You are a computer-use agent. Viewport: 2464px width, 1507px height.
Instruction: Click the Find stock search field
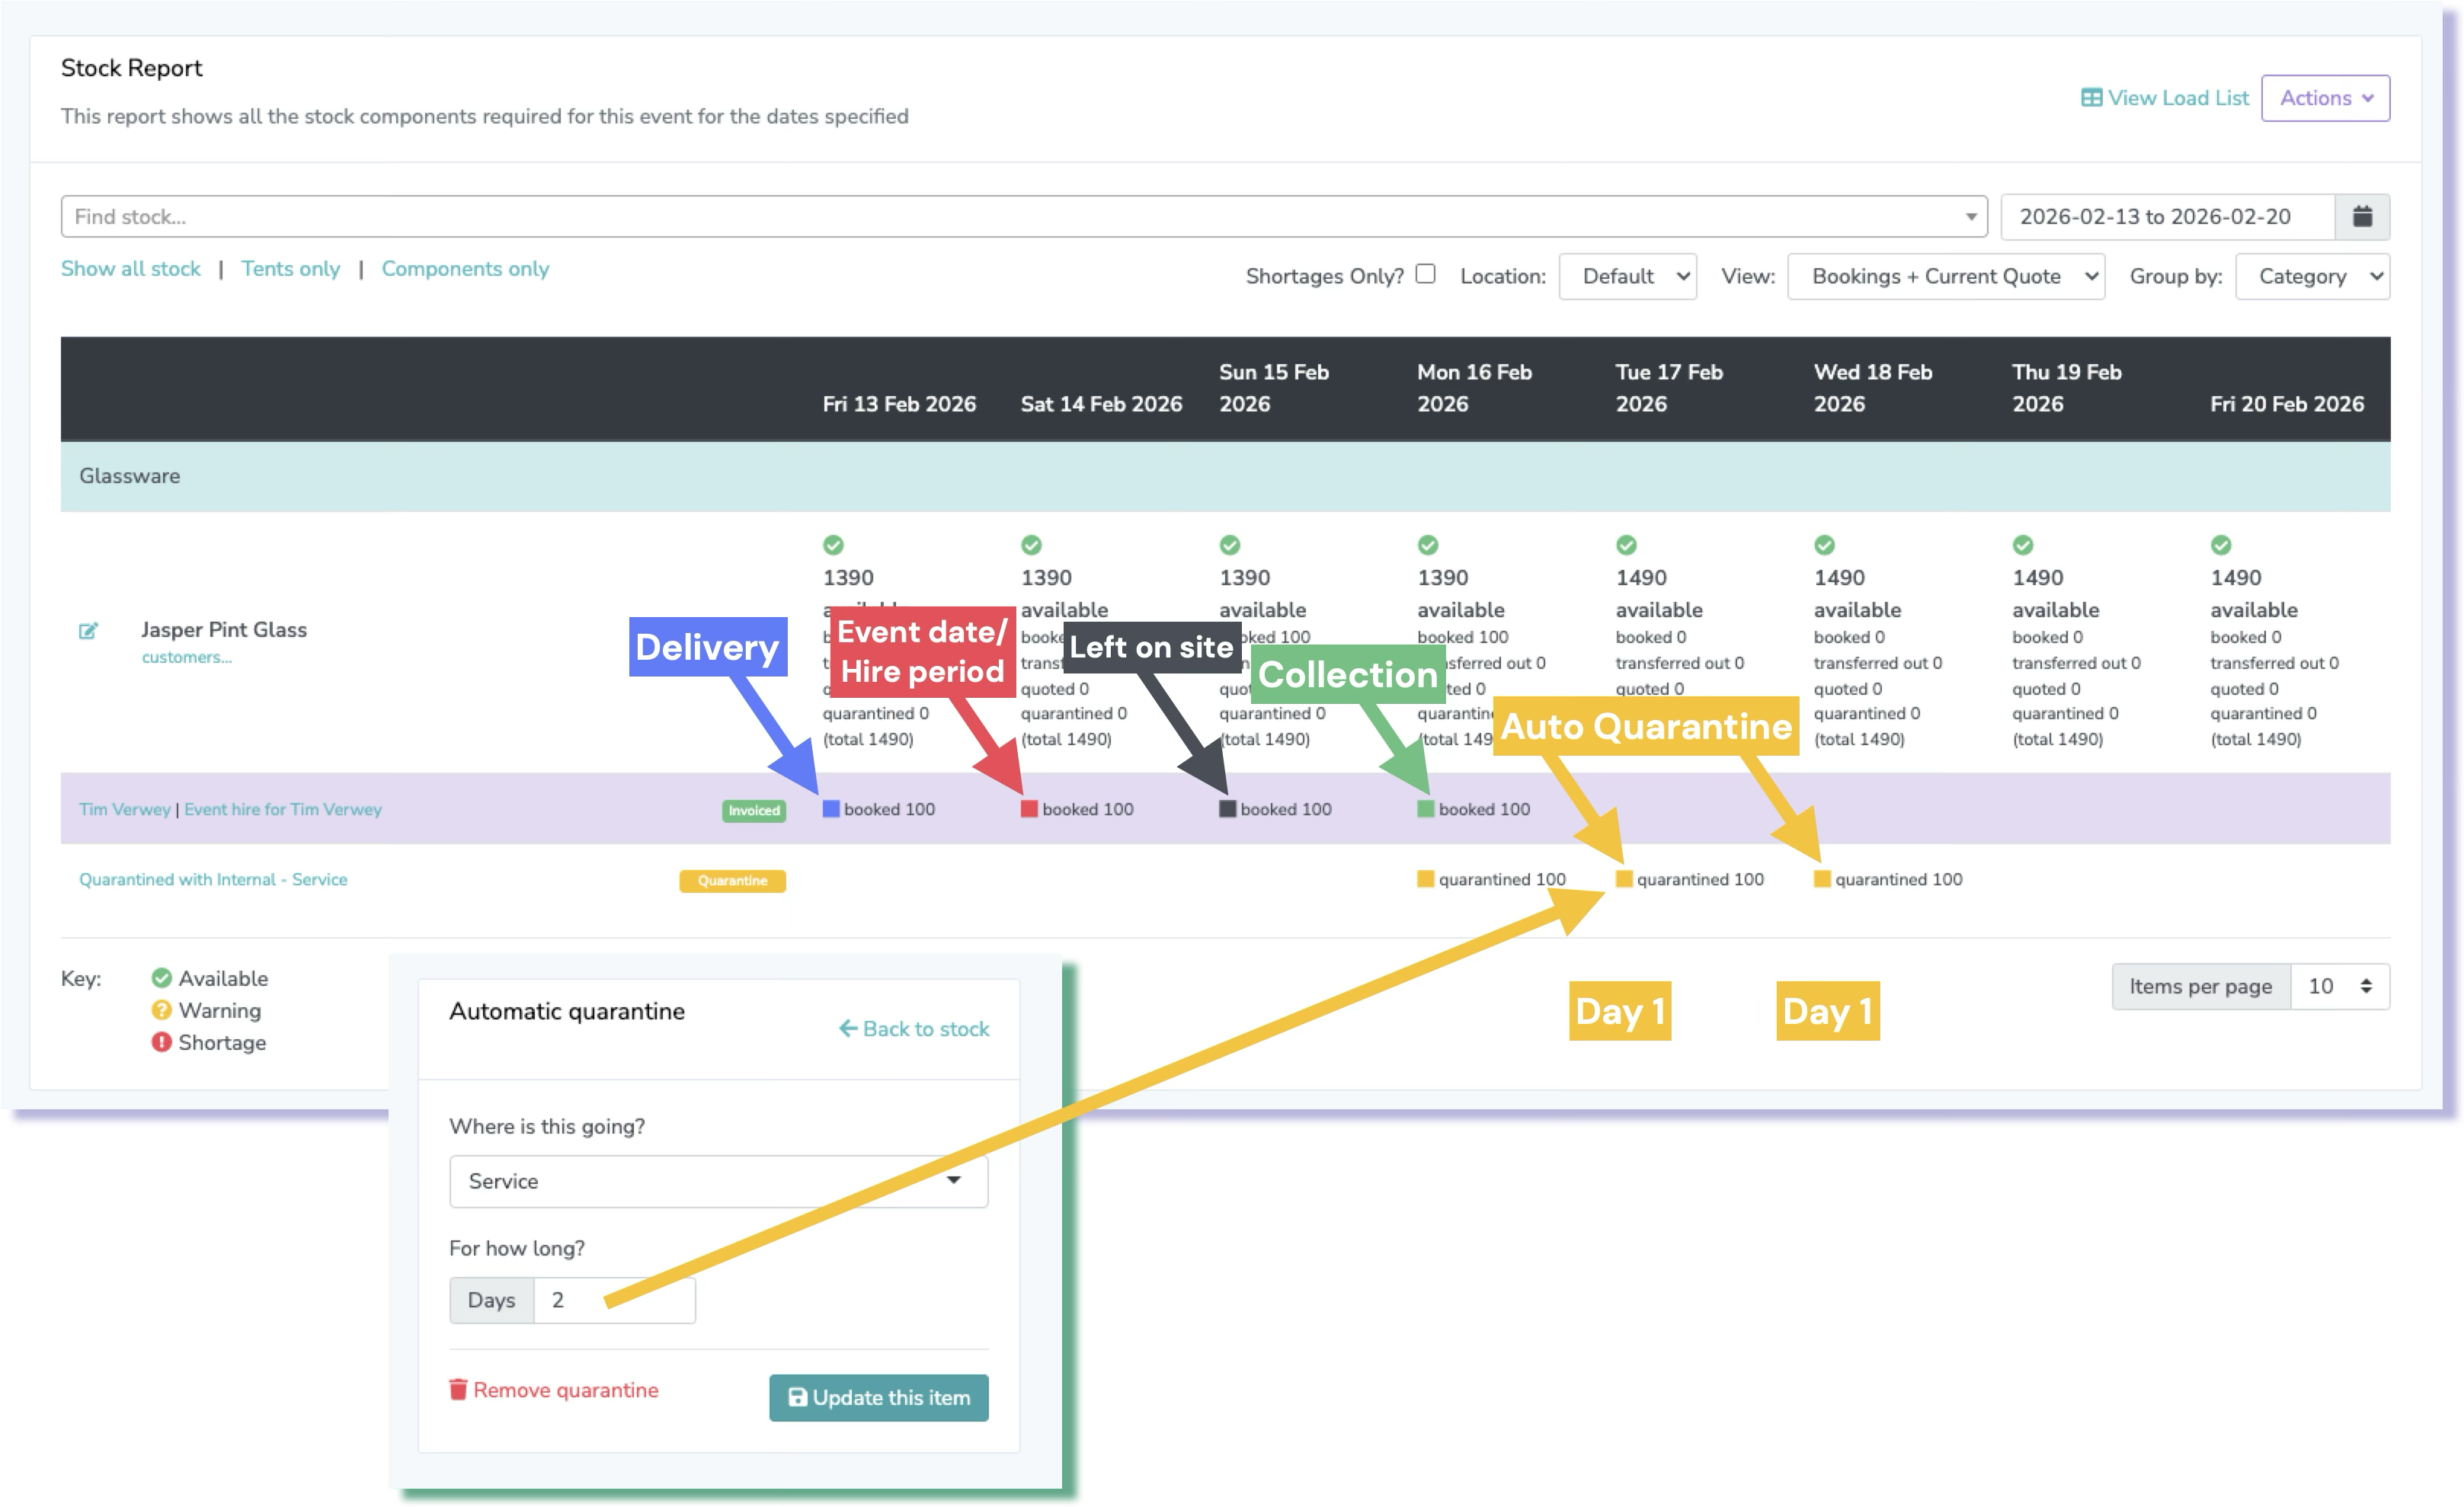coord(1010,217)
